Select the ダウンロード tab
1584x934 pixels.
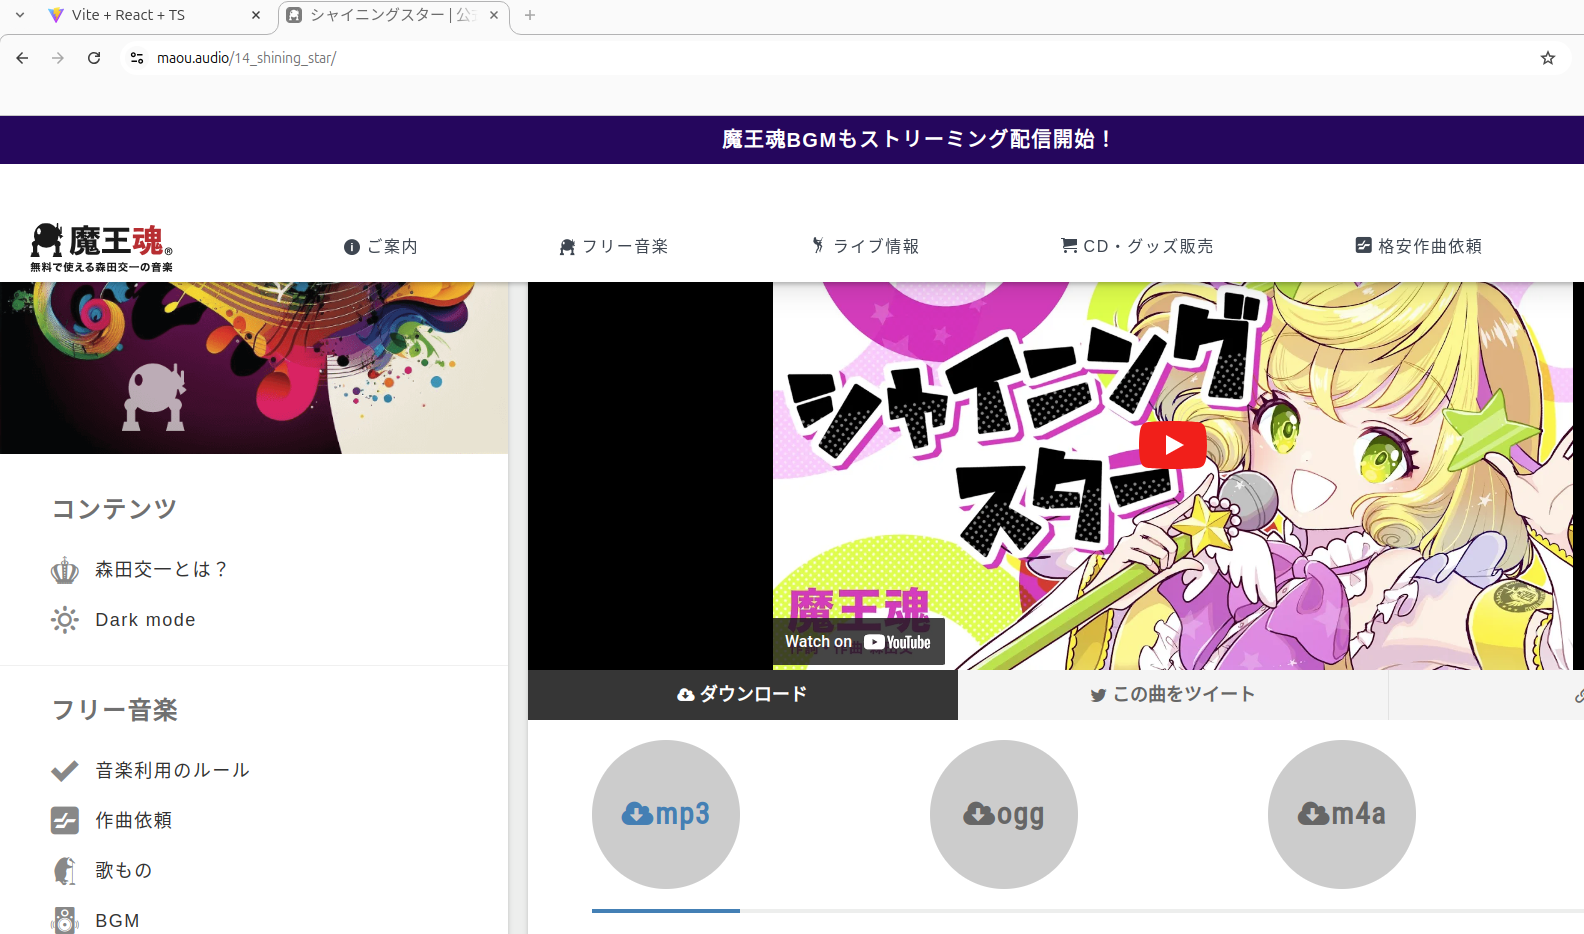tap(743, 694)
